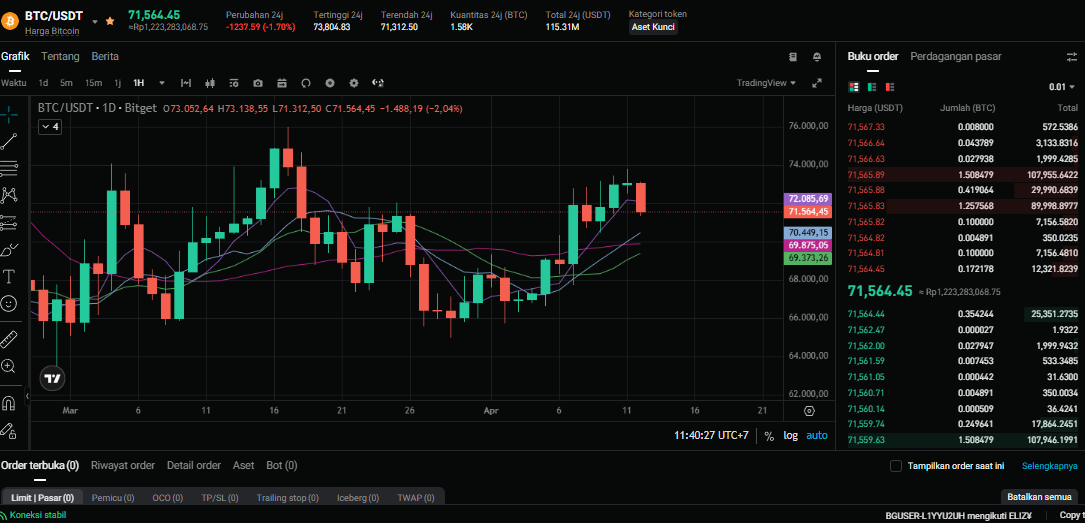Select the trend line drawing tool

pos(9,141)
